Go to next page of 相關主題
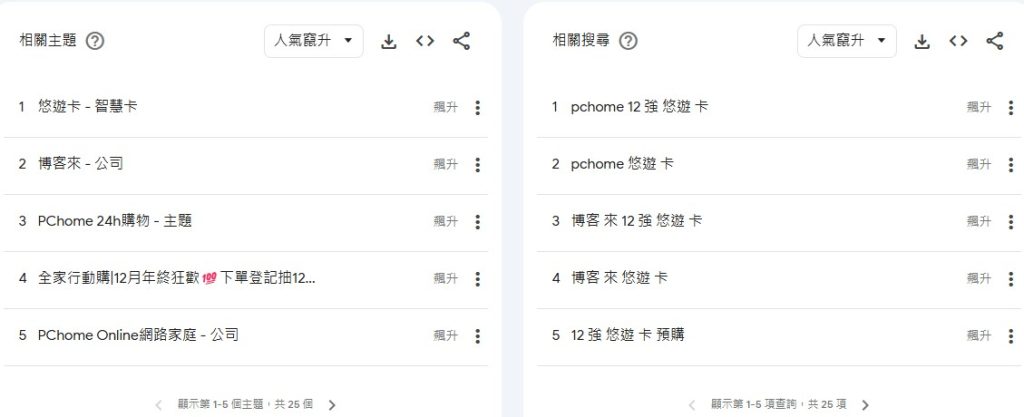The image size is (1024, 417). (333, 405)
